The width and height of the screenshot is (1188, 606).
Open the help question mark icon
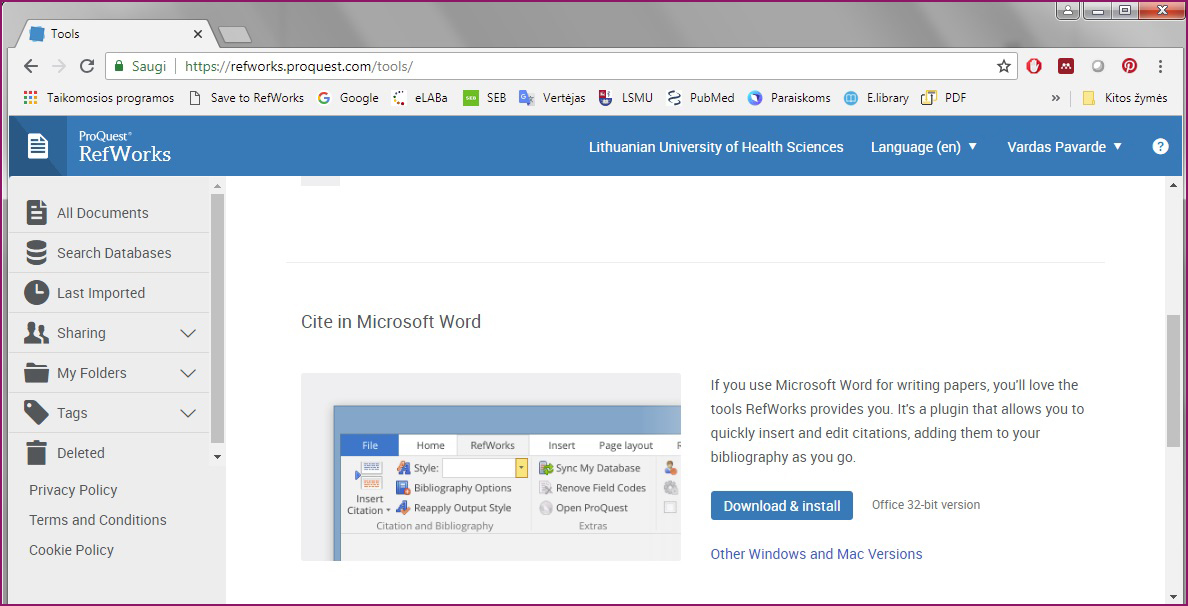tap(1160, 146)
